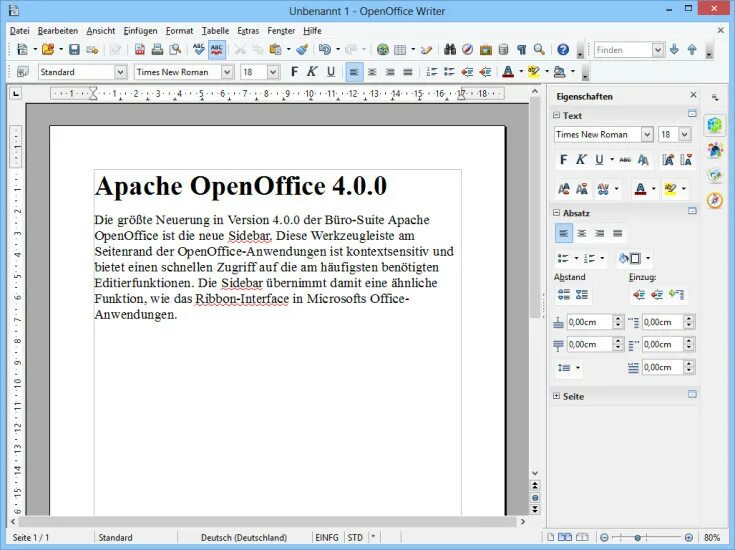Open toolbar font name dropdown
The width and height of the screenshot is (735, 550).
[x=227, y=72]
